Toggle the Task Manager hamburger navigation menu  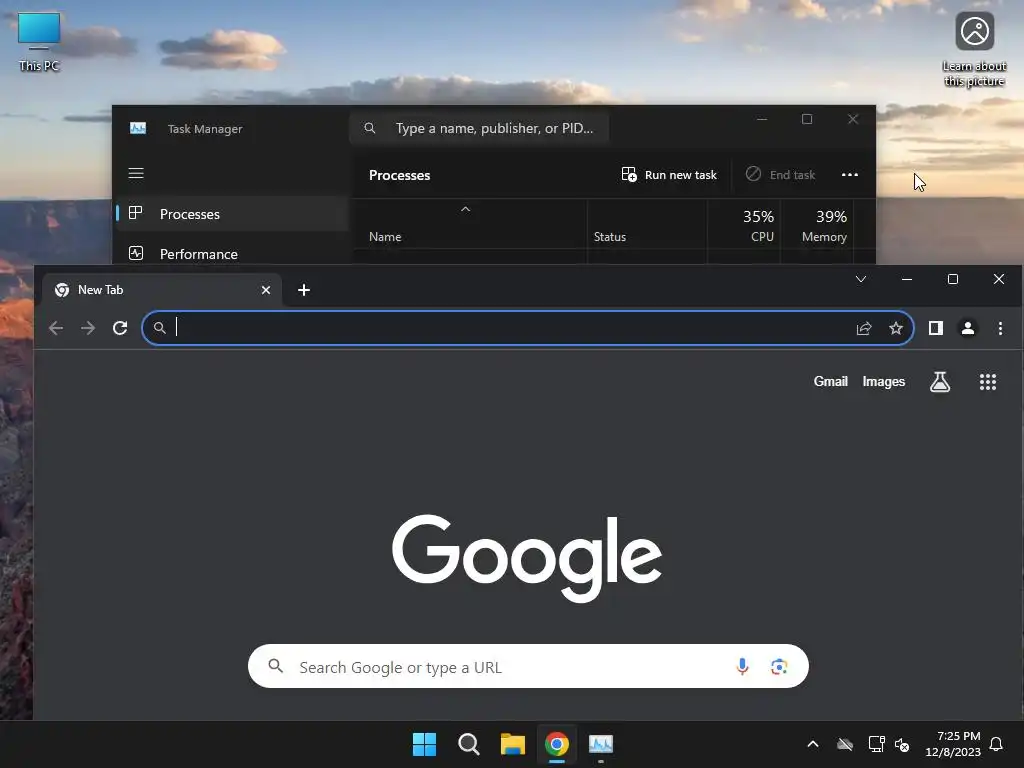(136, 173)
